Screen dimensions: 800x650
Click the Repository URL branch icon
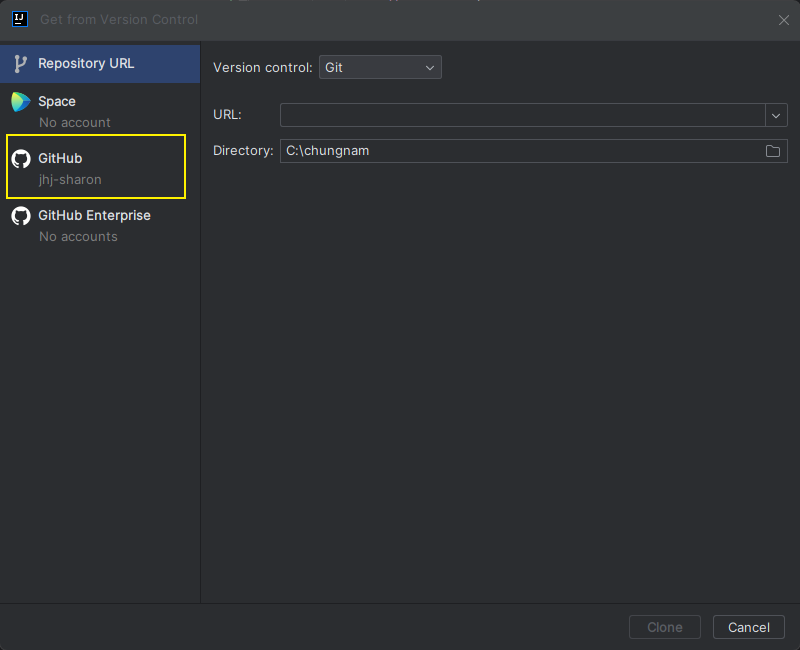click(20, 64)
